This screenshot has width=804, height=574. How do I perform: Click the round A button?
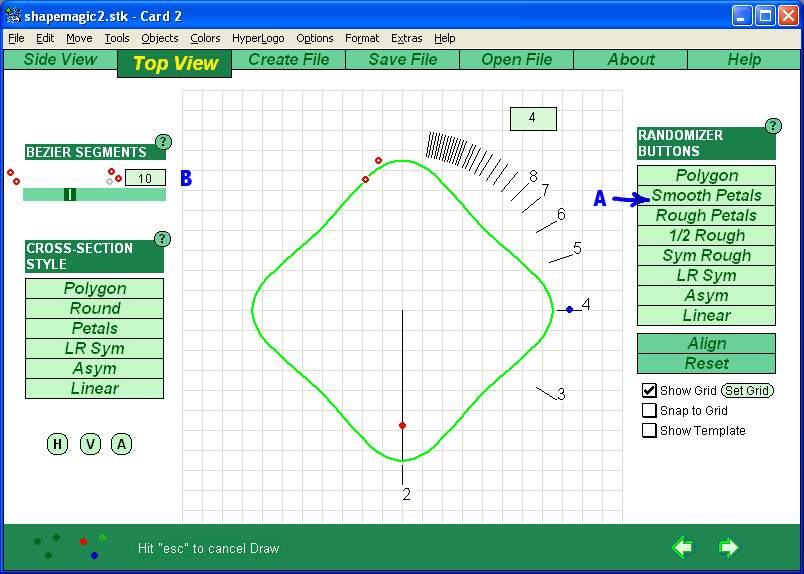pos(121,444)
